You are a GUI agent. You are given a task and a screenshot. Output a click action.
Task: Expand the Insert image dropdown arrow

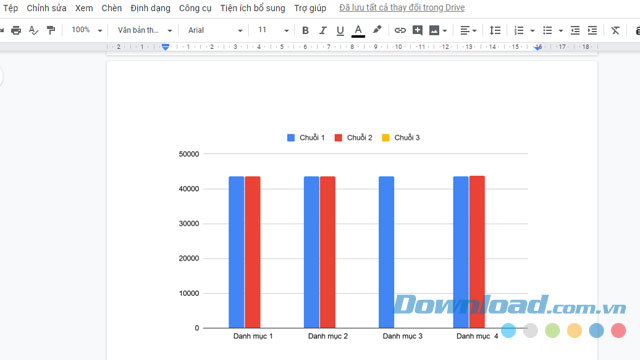pyautogui.click(x=445, y=31)
